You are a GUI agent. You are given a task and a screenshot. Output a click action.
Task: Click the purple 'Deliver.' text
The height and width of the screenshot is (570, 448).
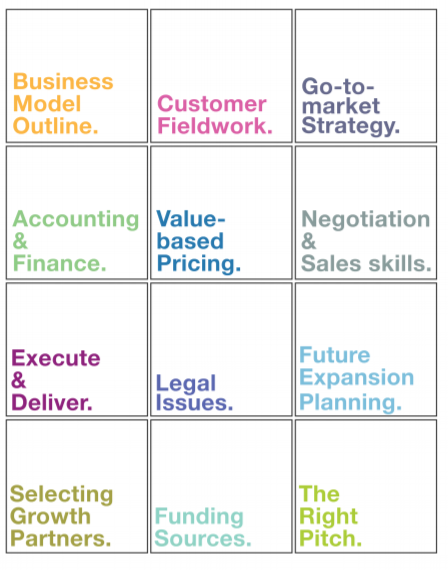point(52,403)
